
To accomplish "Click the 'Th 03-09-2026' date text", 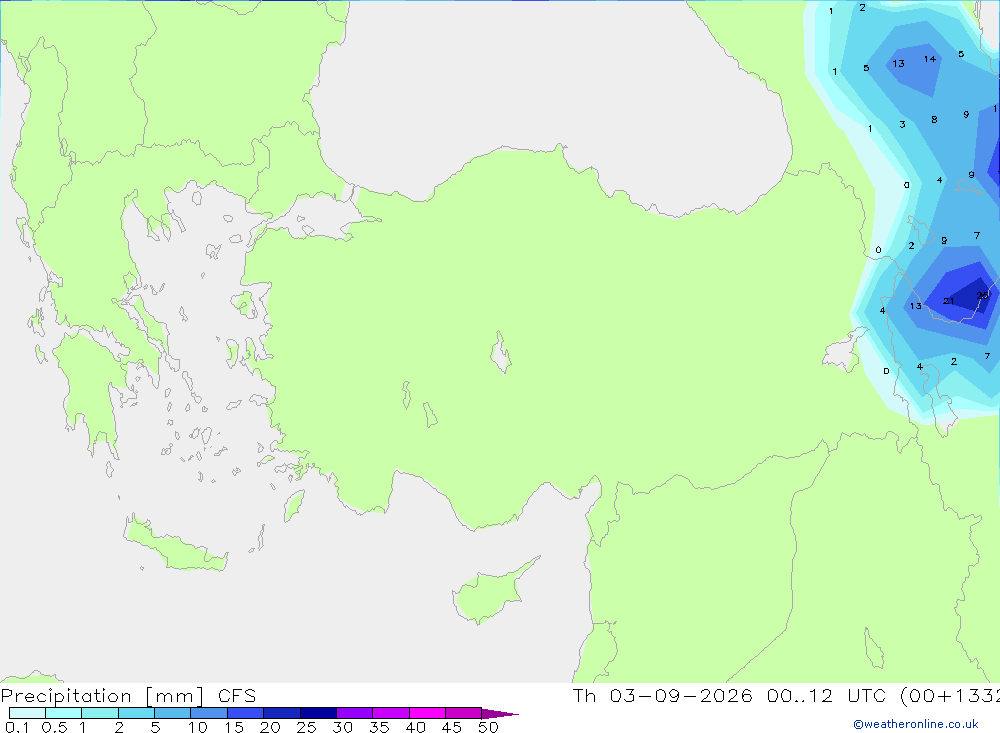I will (x=662, y=696).
